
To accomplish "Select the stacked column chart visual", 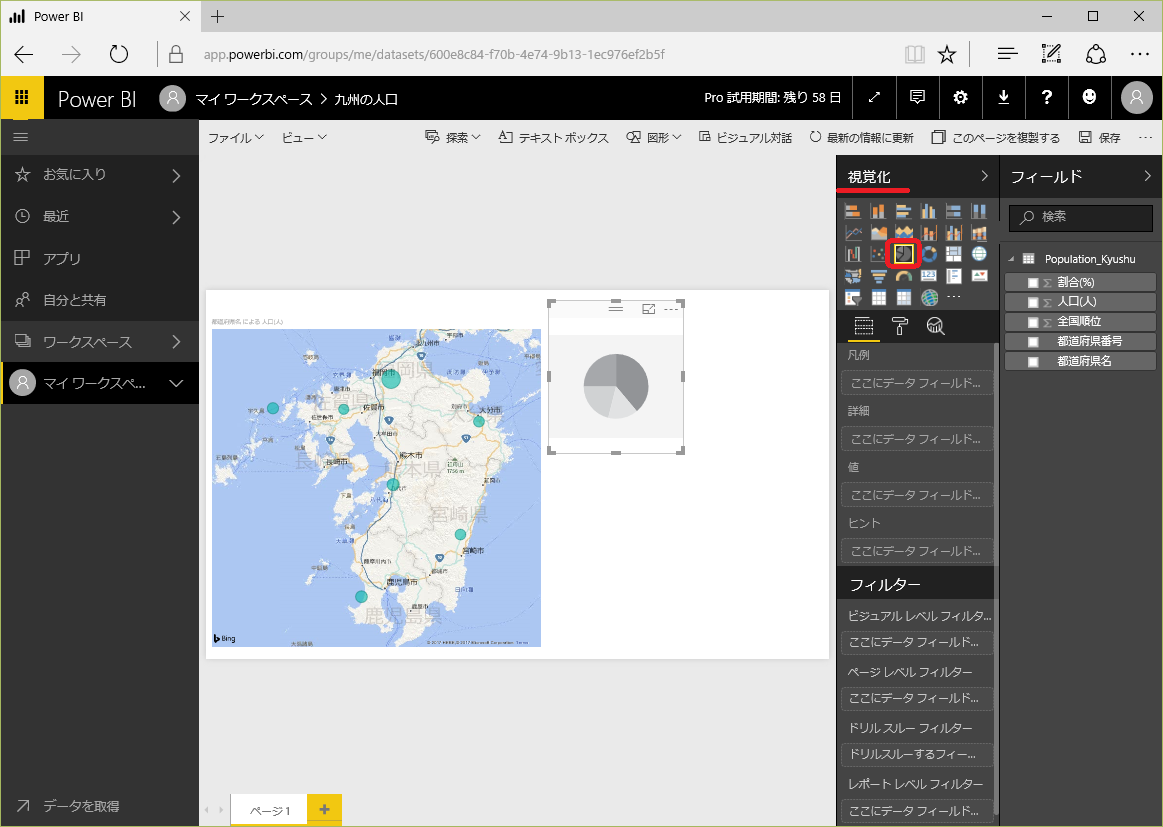I will click(x=878, y=211).
